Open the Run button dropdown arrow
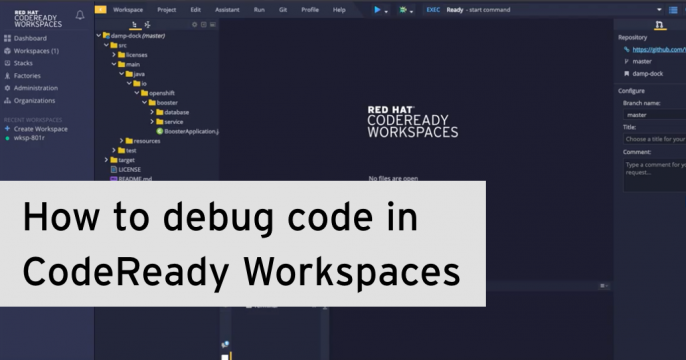This screenshot has width=686, height=360. tap(386, 11)
